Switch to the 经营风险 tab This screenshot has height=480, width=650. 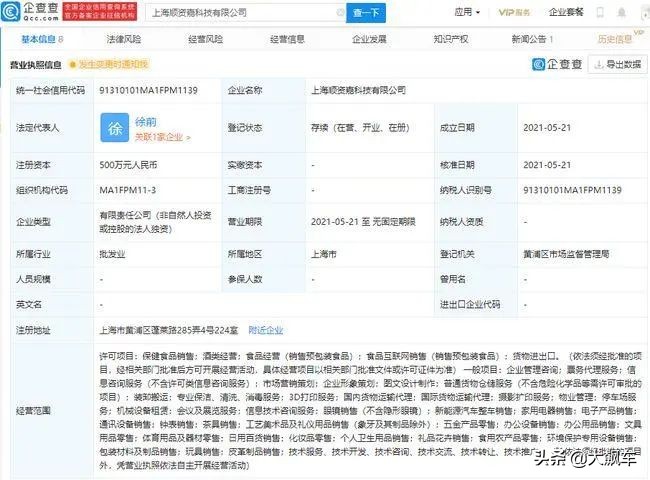coord(205,39)
